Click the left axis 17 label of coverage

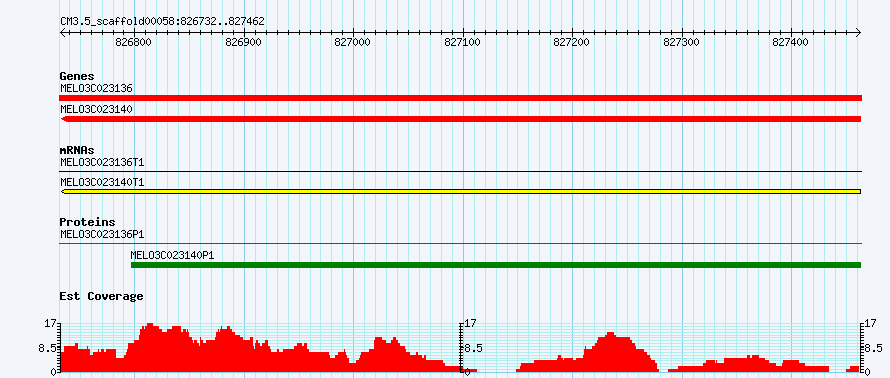pos(51,324)
